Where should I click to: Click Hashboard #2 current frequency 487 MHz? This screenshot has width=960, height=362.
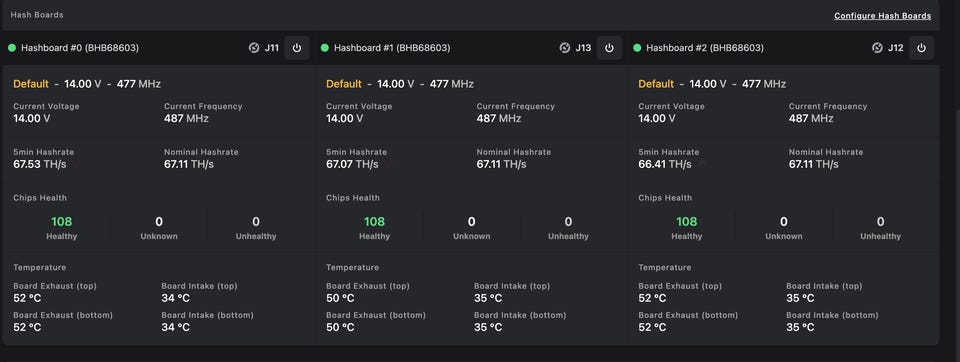(x=811, y=118)
